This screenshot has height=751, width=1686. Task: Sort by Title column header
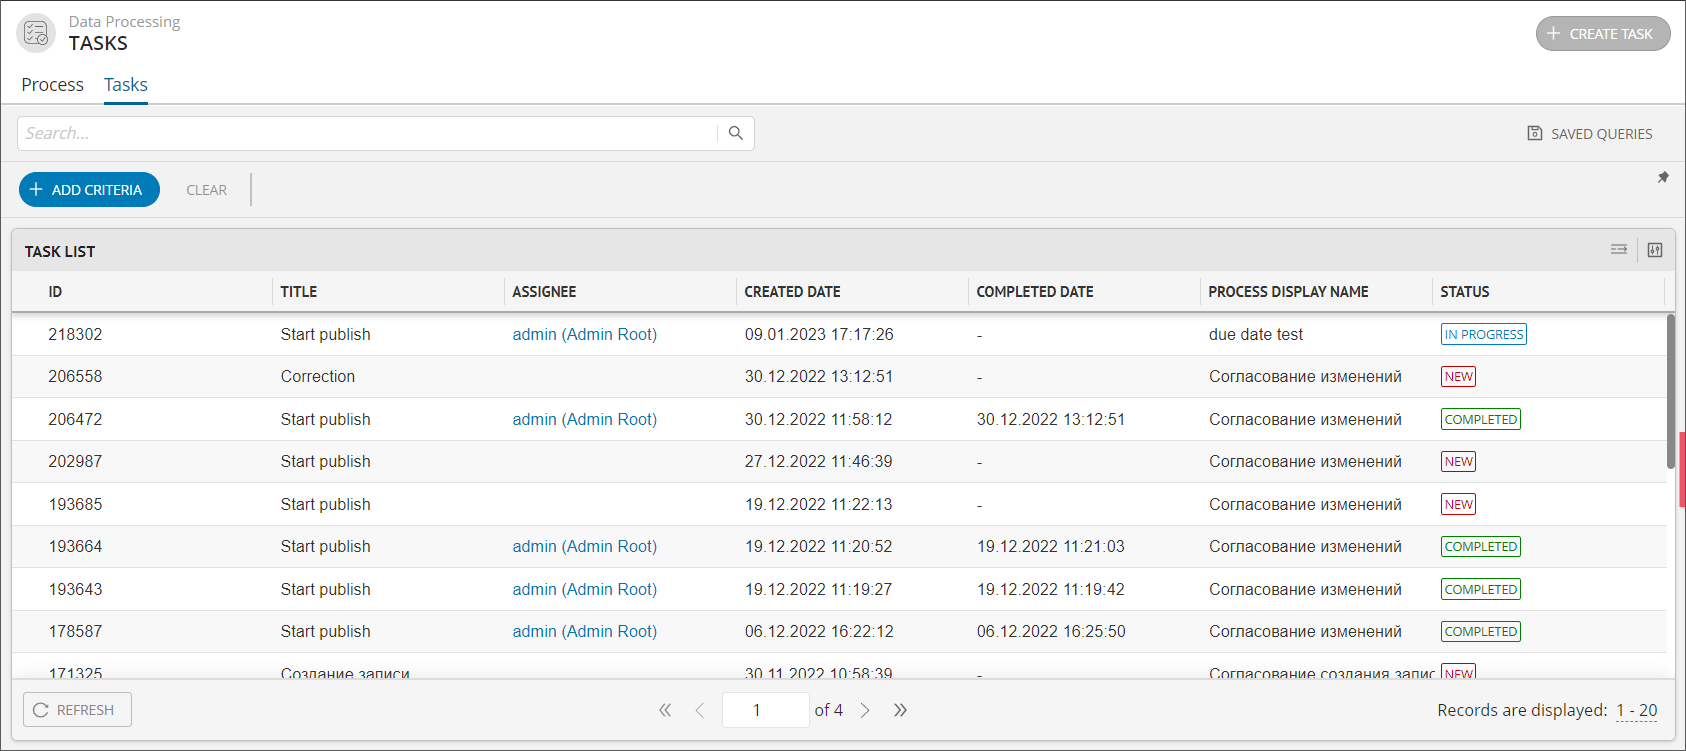[x=299, y=292]
